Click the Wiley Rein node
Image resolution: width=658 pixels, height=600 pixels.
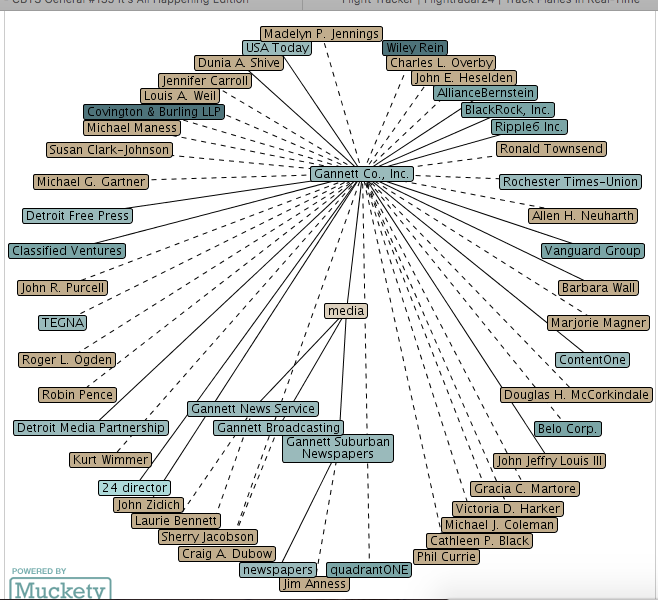click(415, 48)
